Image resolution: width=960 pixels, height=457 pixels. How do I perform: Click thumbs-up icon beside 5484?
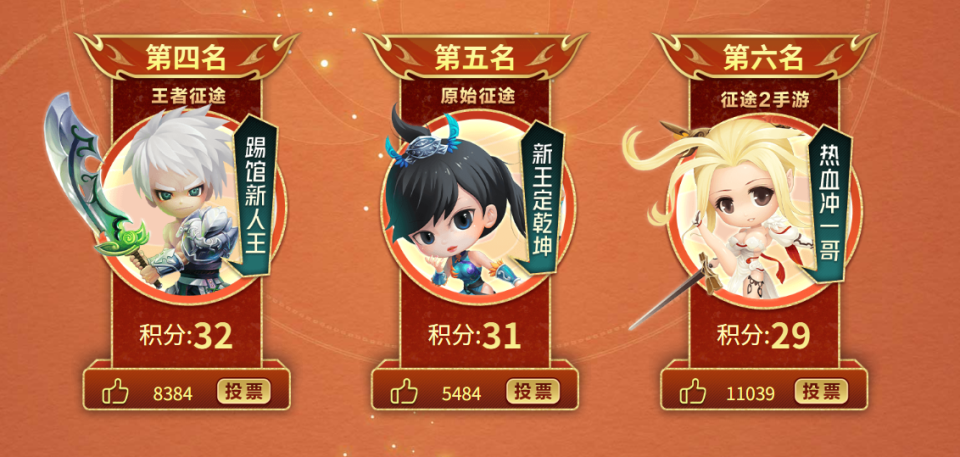(x=404, y=391)
